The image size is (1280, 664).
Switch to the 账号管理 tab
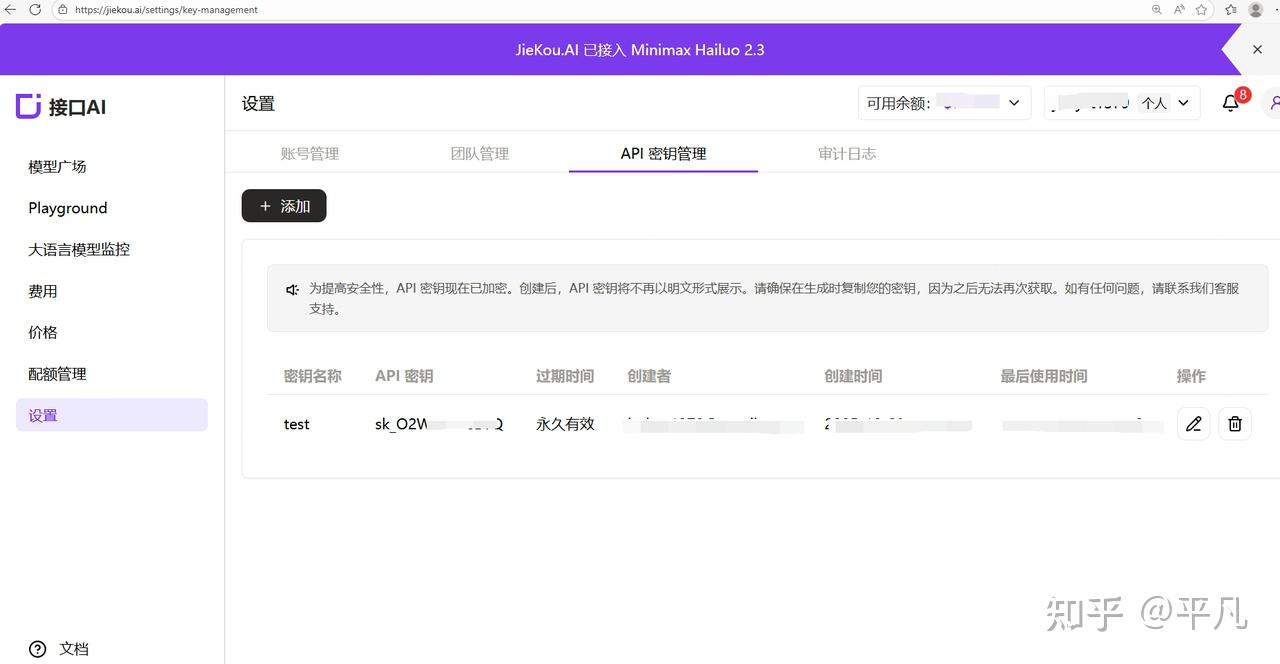coord(310,153)
